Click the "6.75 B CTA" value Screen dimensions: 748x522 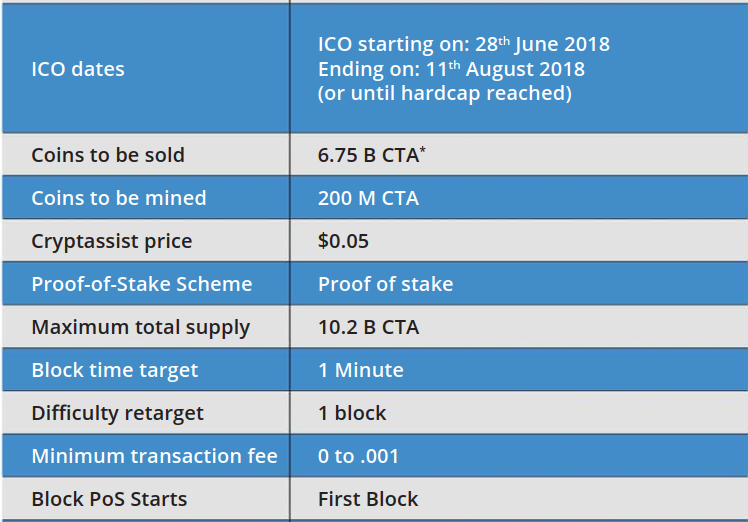click(x=368, y=155)
